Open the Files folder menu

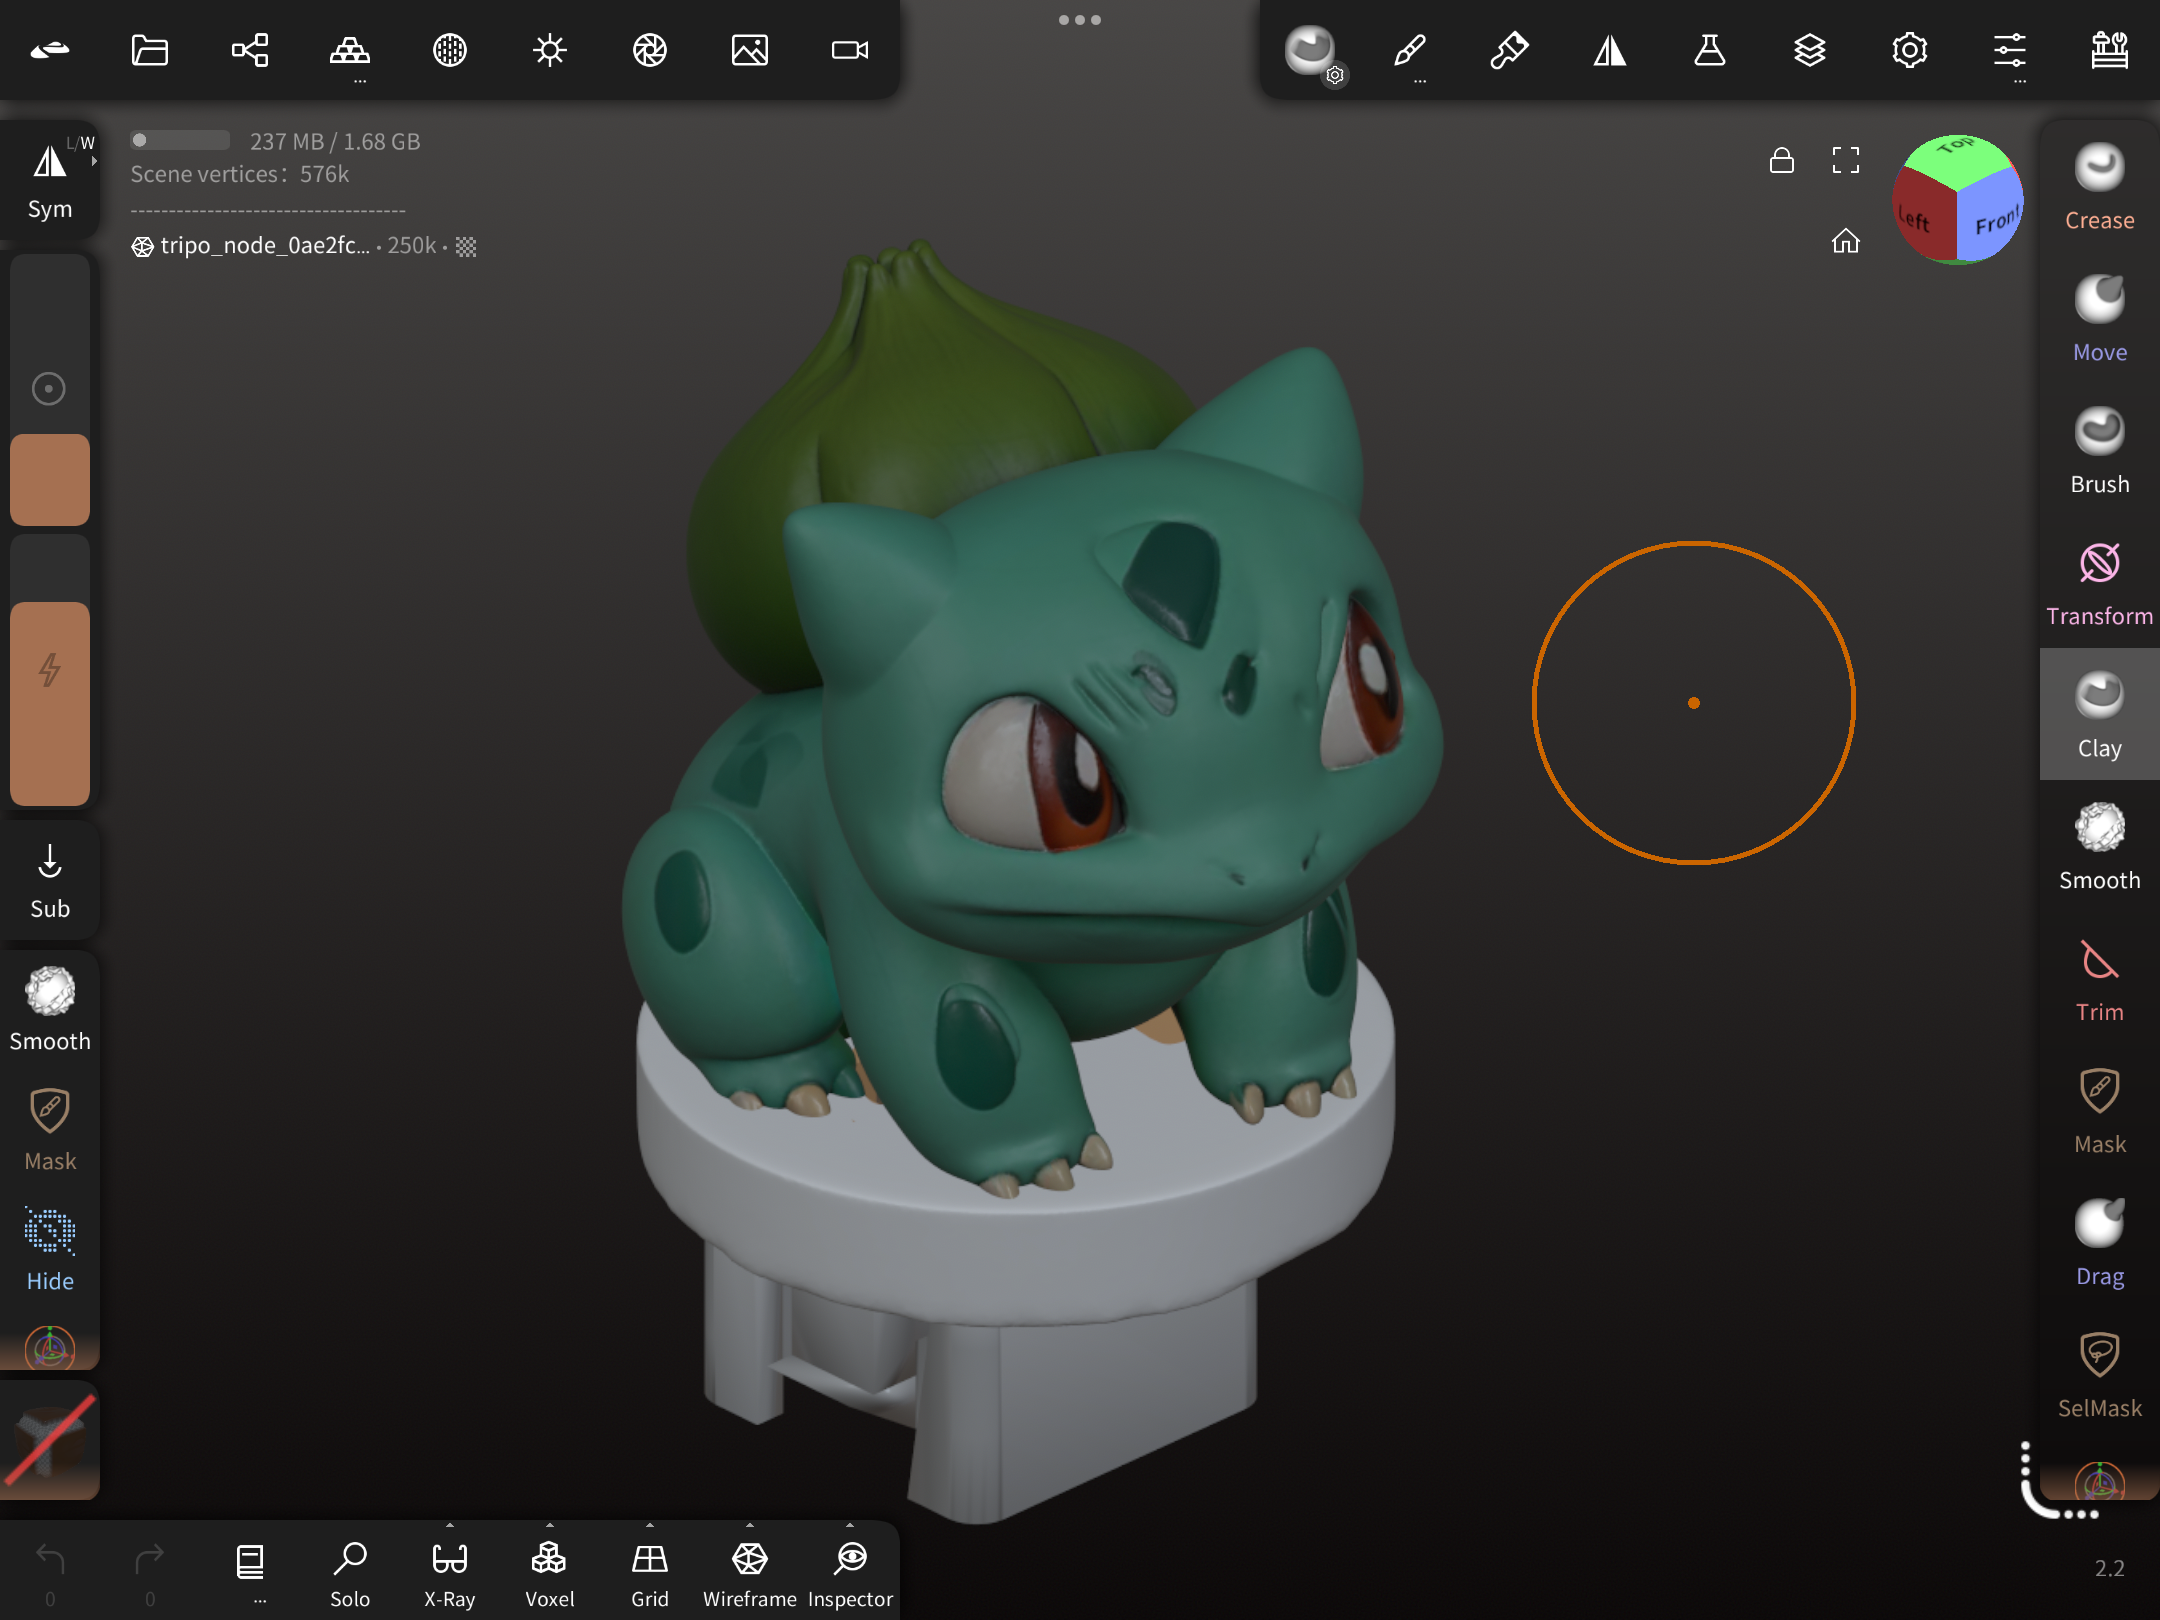click(150, 50)
